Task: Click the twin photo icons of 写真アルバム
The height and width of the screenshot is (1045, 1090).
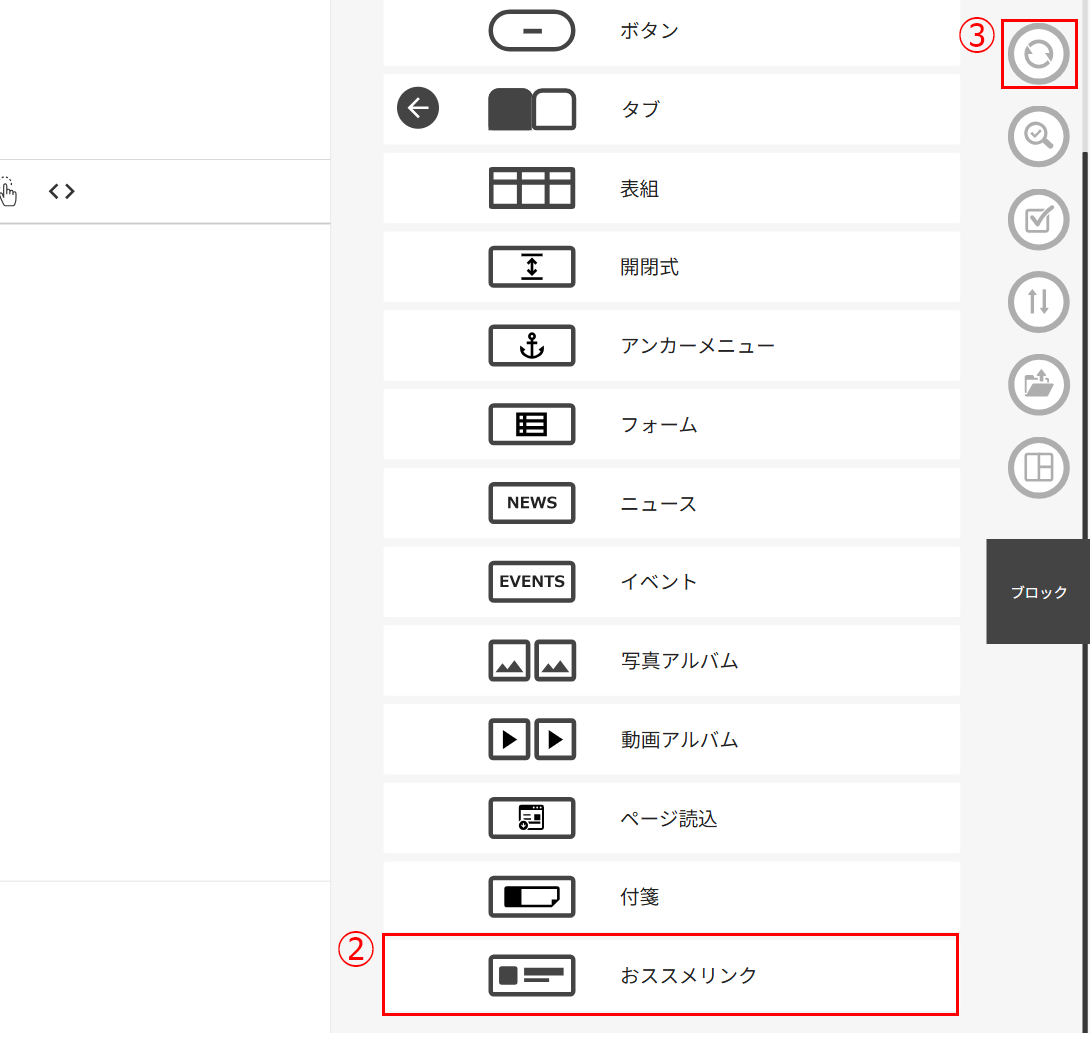Action: point(532,660)
